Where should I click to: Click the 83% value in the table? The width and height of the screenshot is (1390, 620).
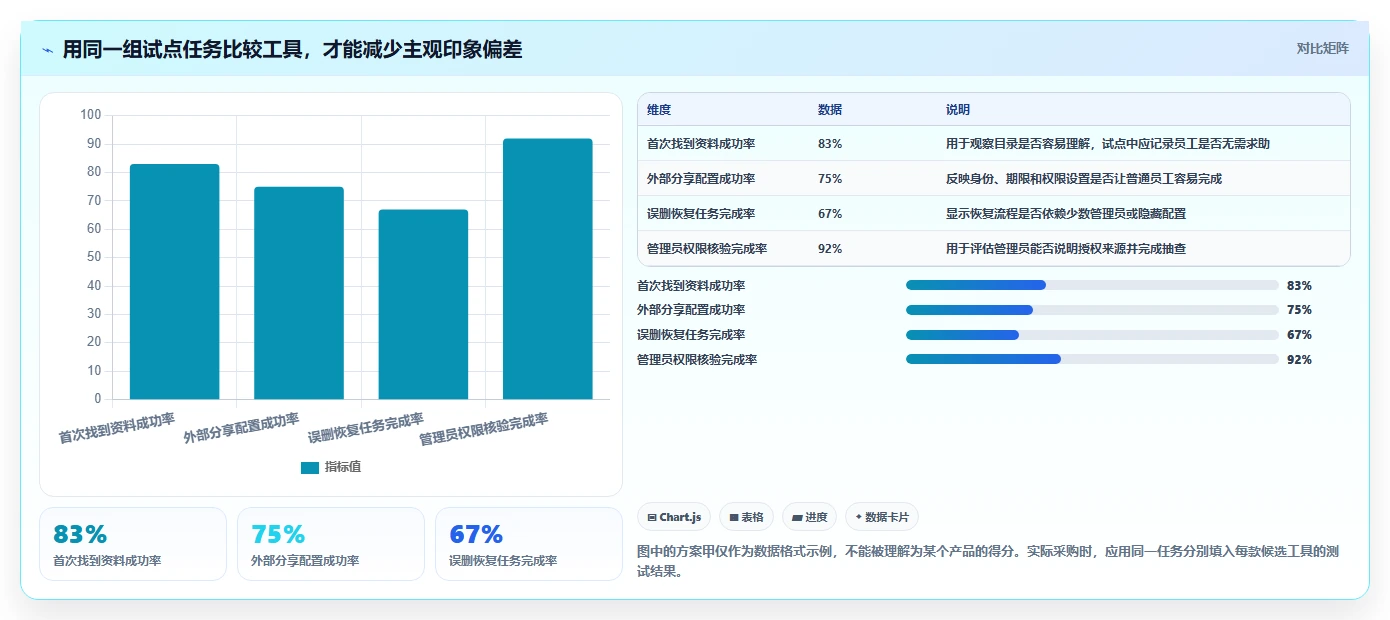[x=830, y=144]
